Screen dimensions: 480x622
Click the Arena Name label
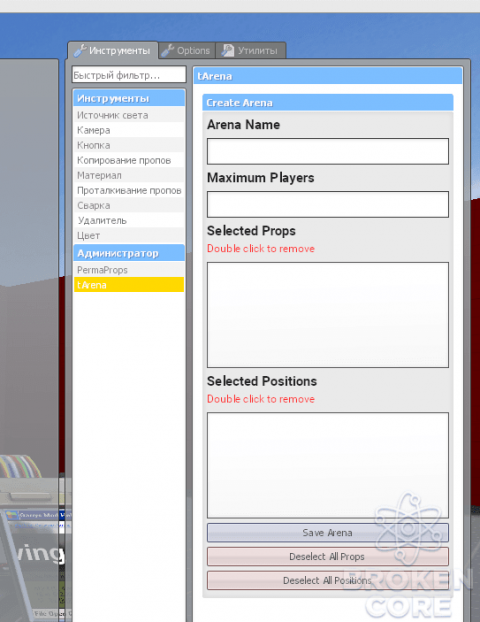click(x=243, y=125)
